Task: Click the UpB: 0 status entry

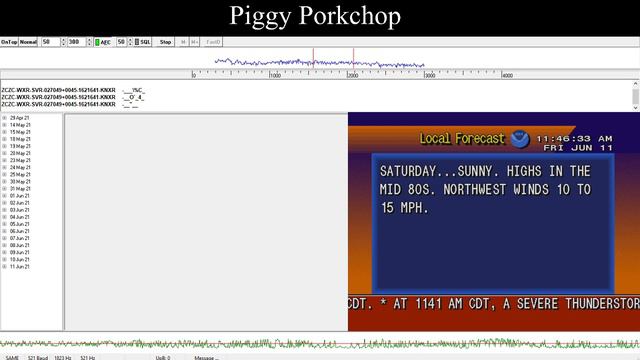Action: [162, 358]
